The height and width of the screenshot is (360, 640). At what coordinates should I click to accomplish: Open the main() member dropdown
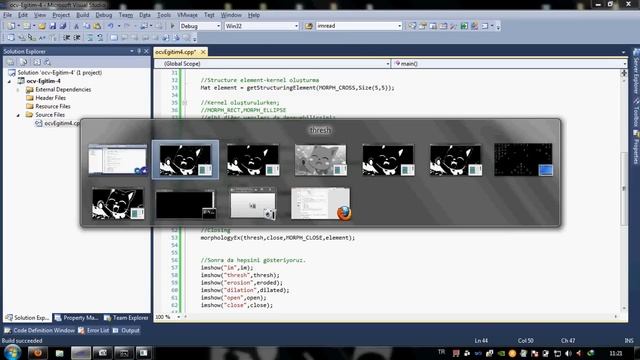point(509,64)
